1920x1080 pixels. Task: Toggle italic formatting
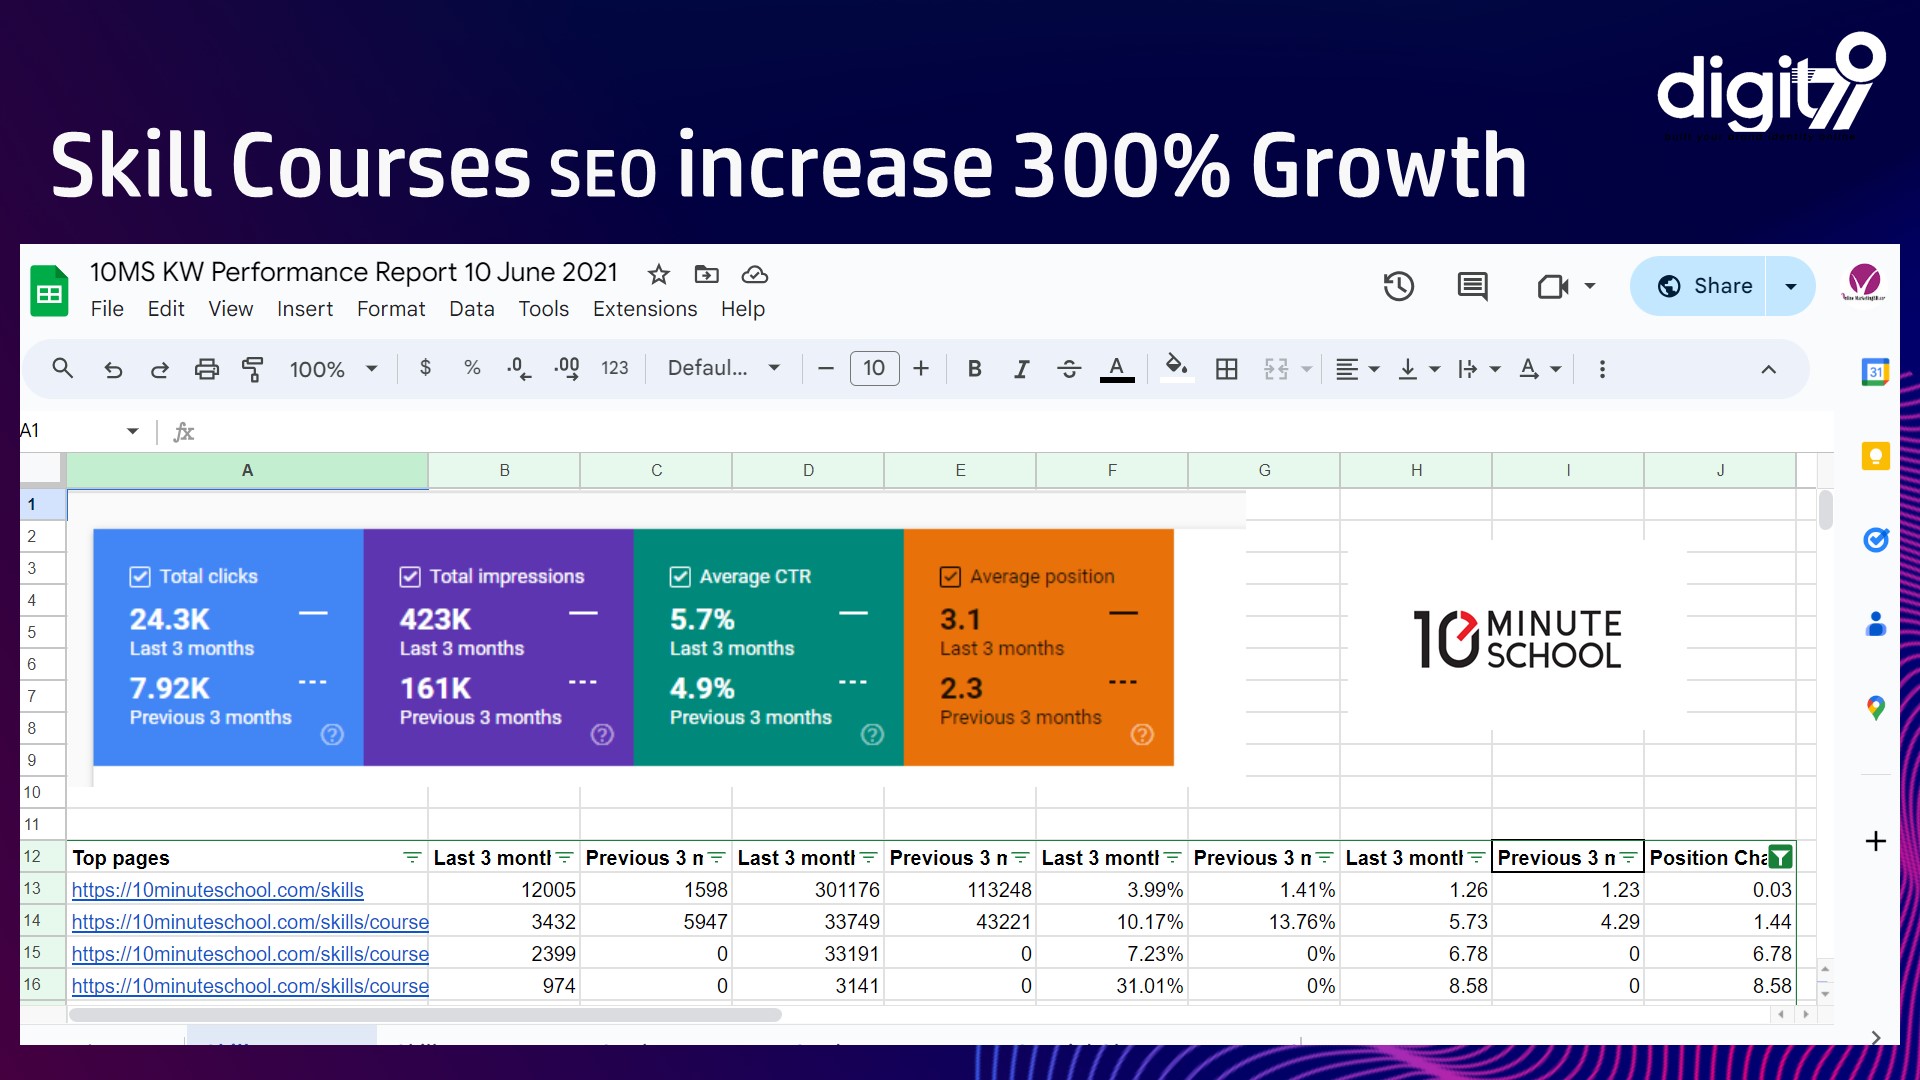pyautogui.click(x=1021, y=369)
